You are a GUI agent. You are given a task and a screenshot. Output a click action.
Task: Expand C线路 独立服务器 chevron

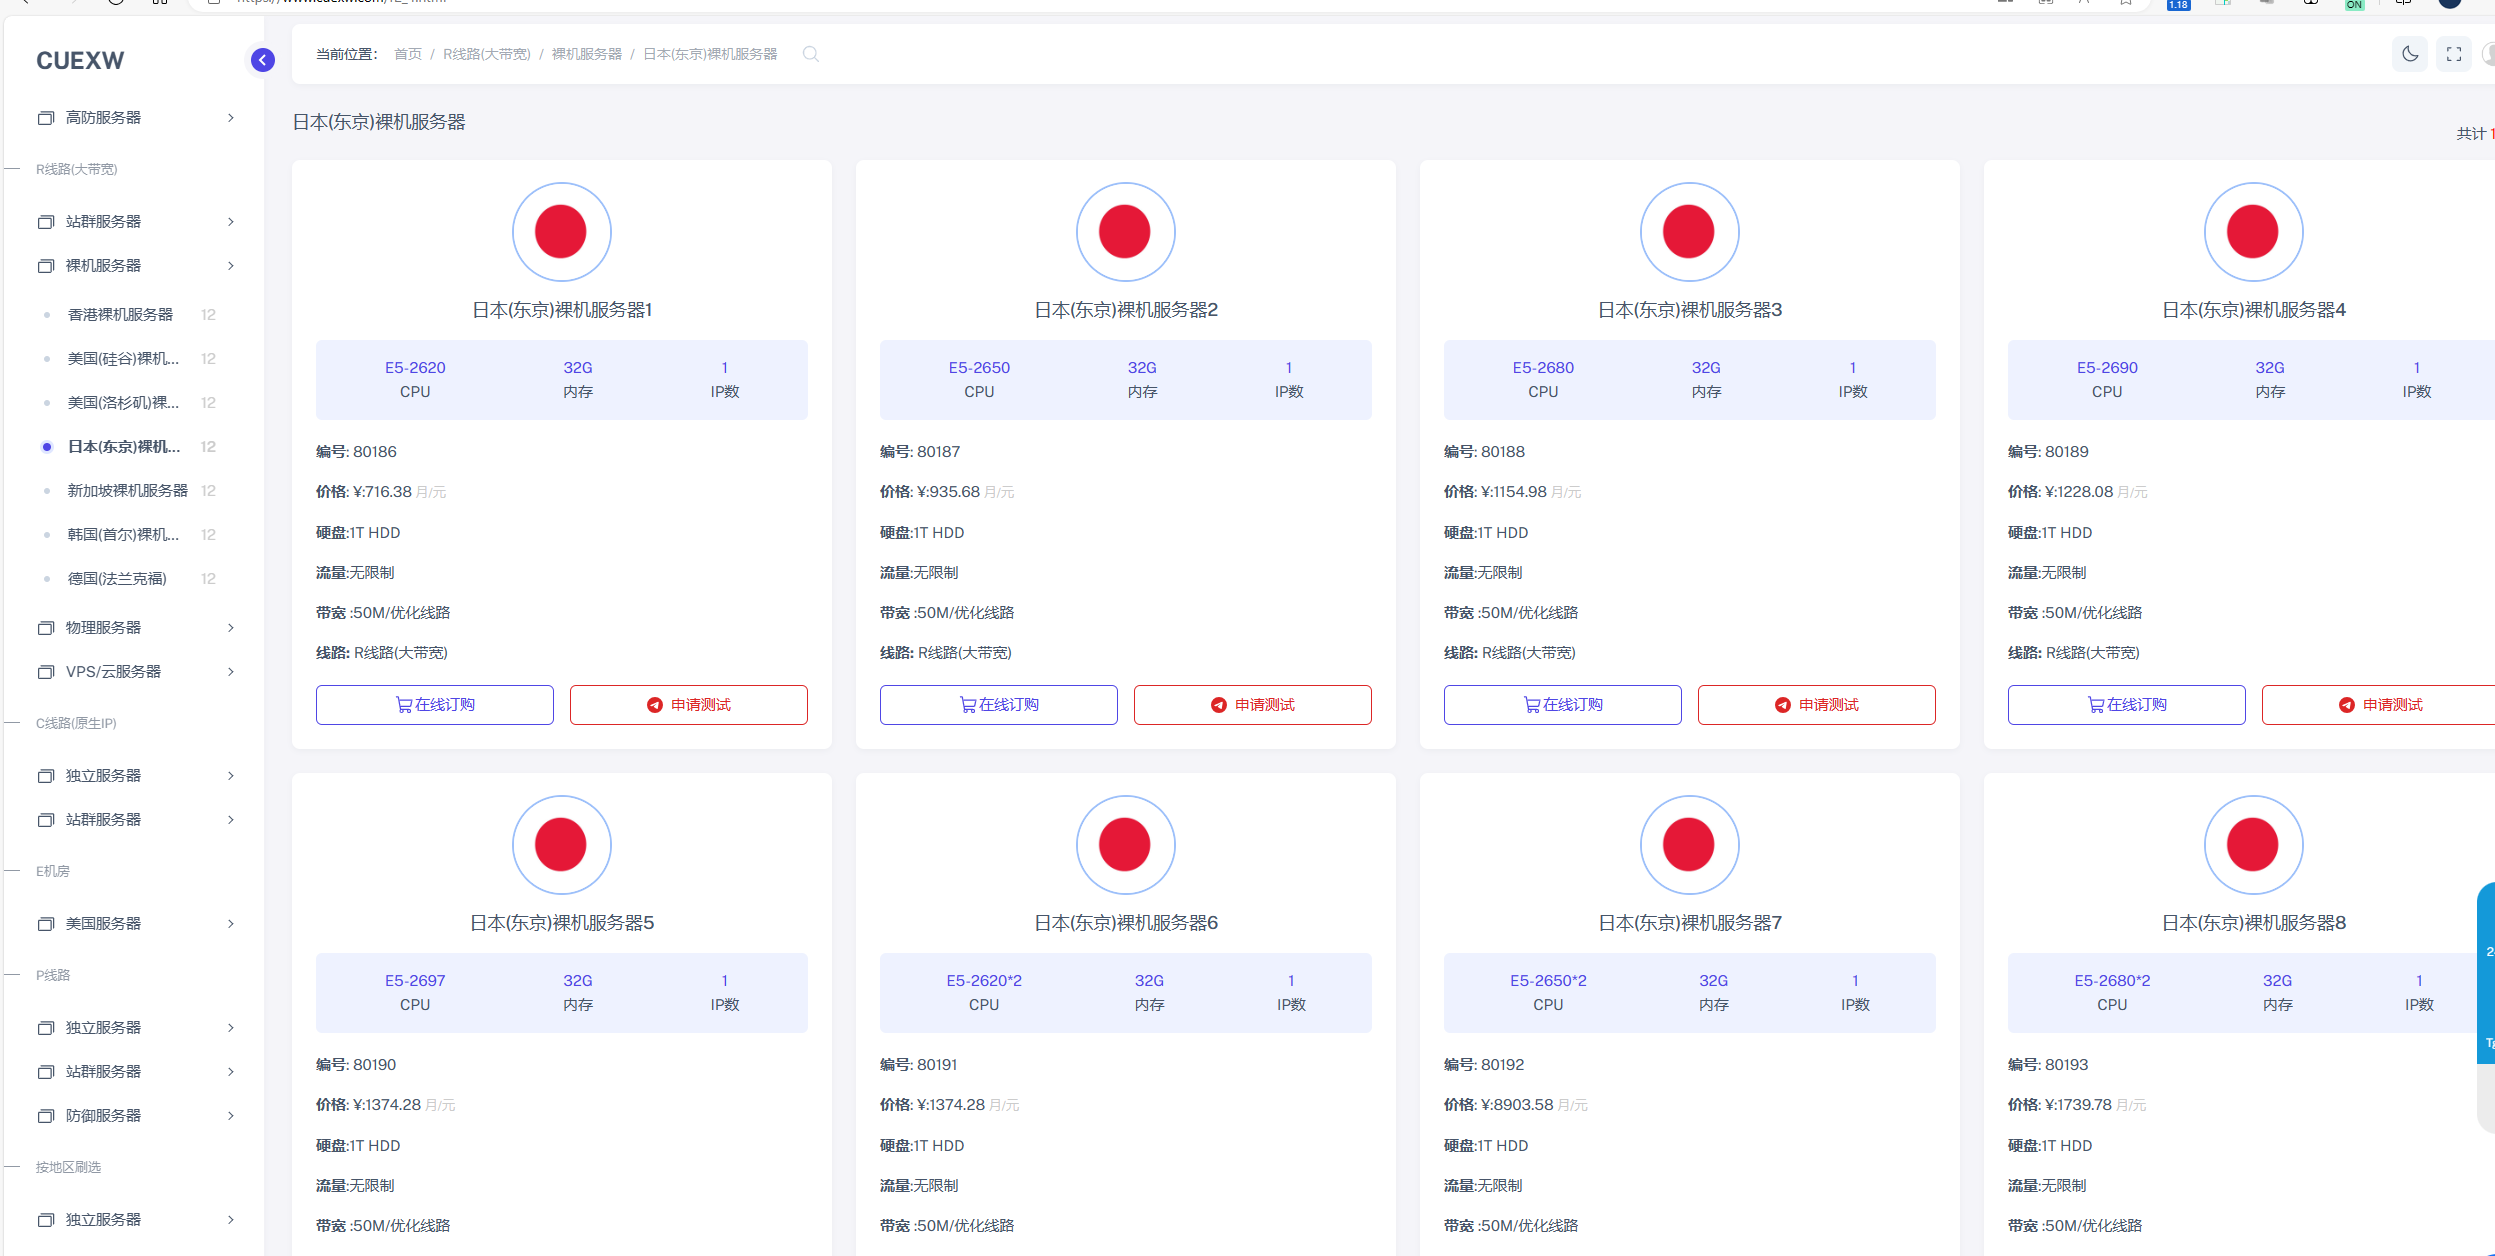tap(231, 776)
